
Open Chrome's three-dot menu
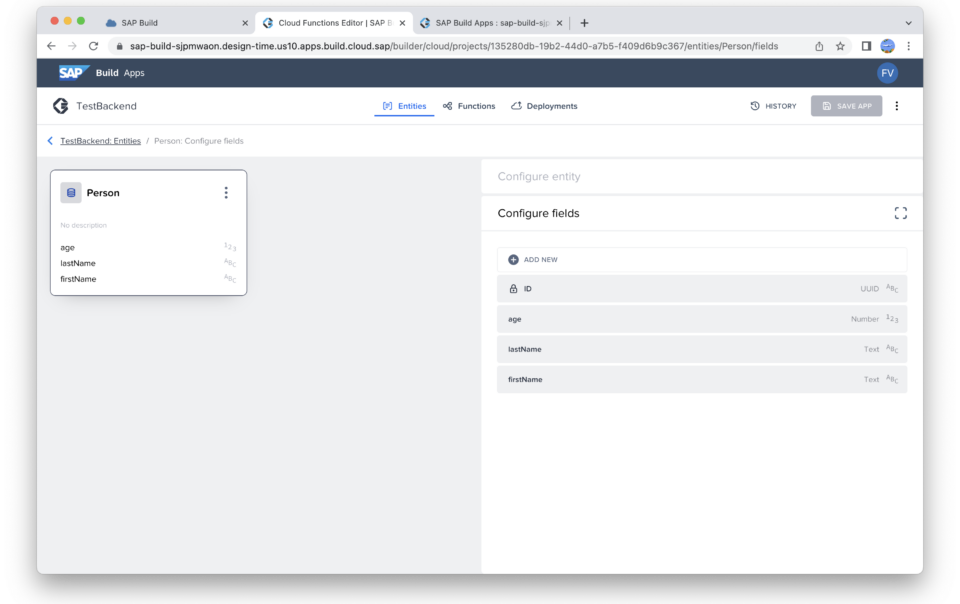pyautogui.click(x=909, y=46)
